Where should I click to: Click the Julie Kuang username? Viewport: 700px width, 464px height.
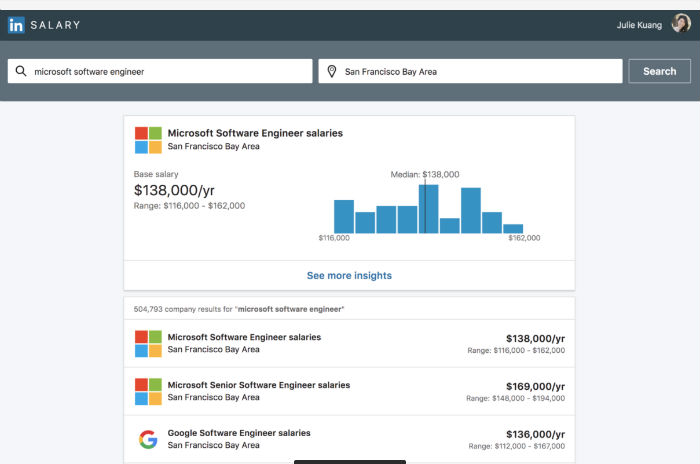coord(639,25)
